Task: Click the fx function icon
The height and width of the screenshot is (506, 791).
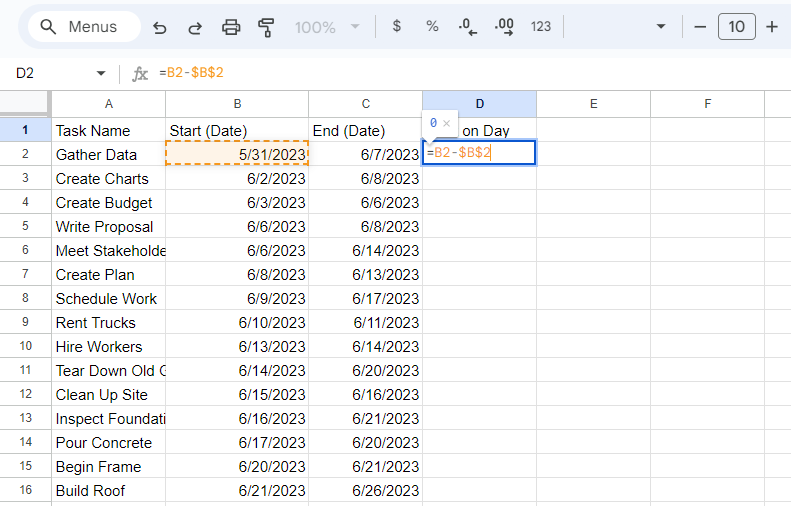Action: [140, 74]
